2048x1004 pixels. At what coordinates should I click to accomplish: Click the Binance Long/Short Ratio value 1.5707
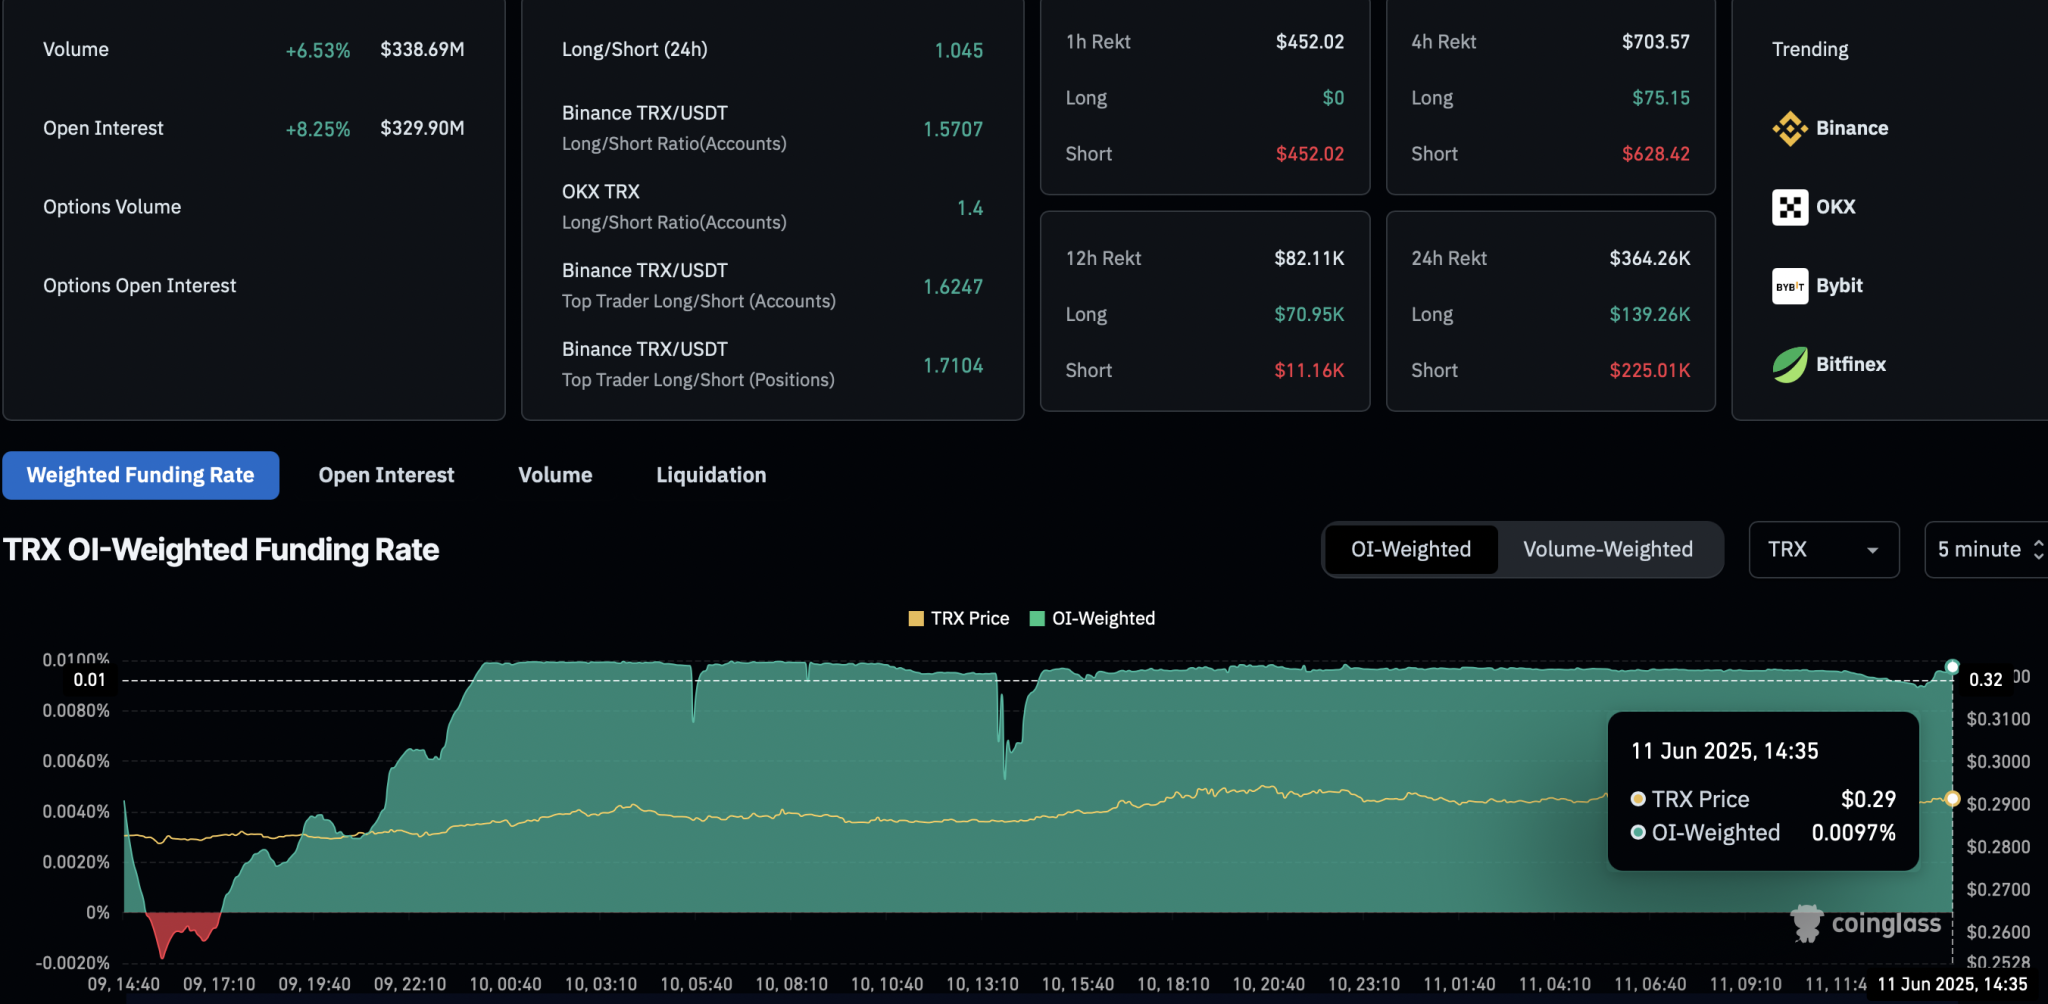click(953, 129)
